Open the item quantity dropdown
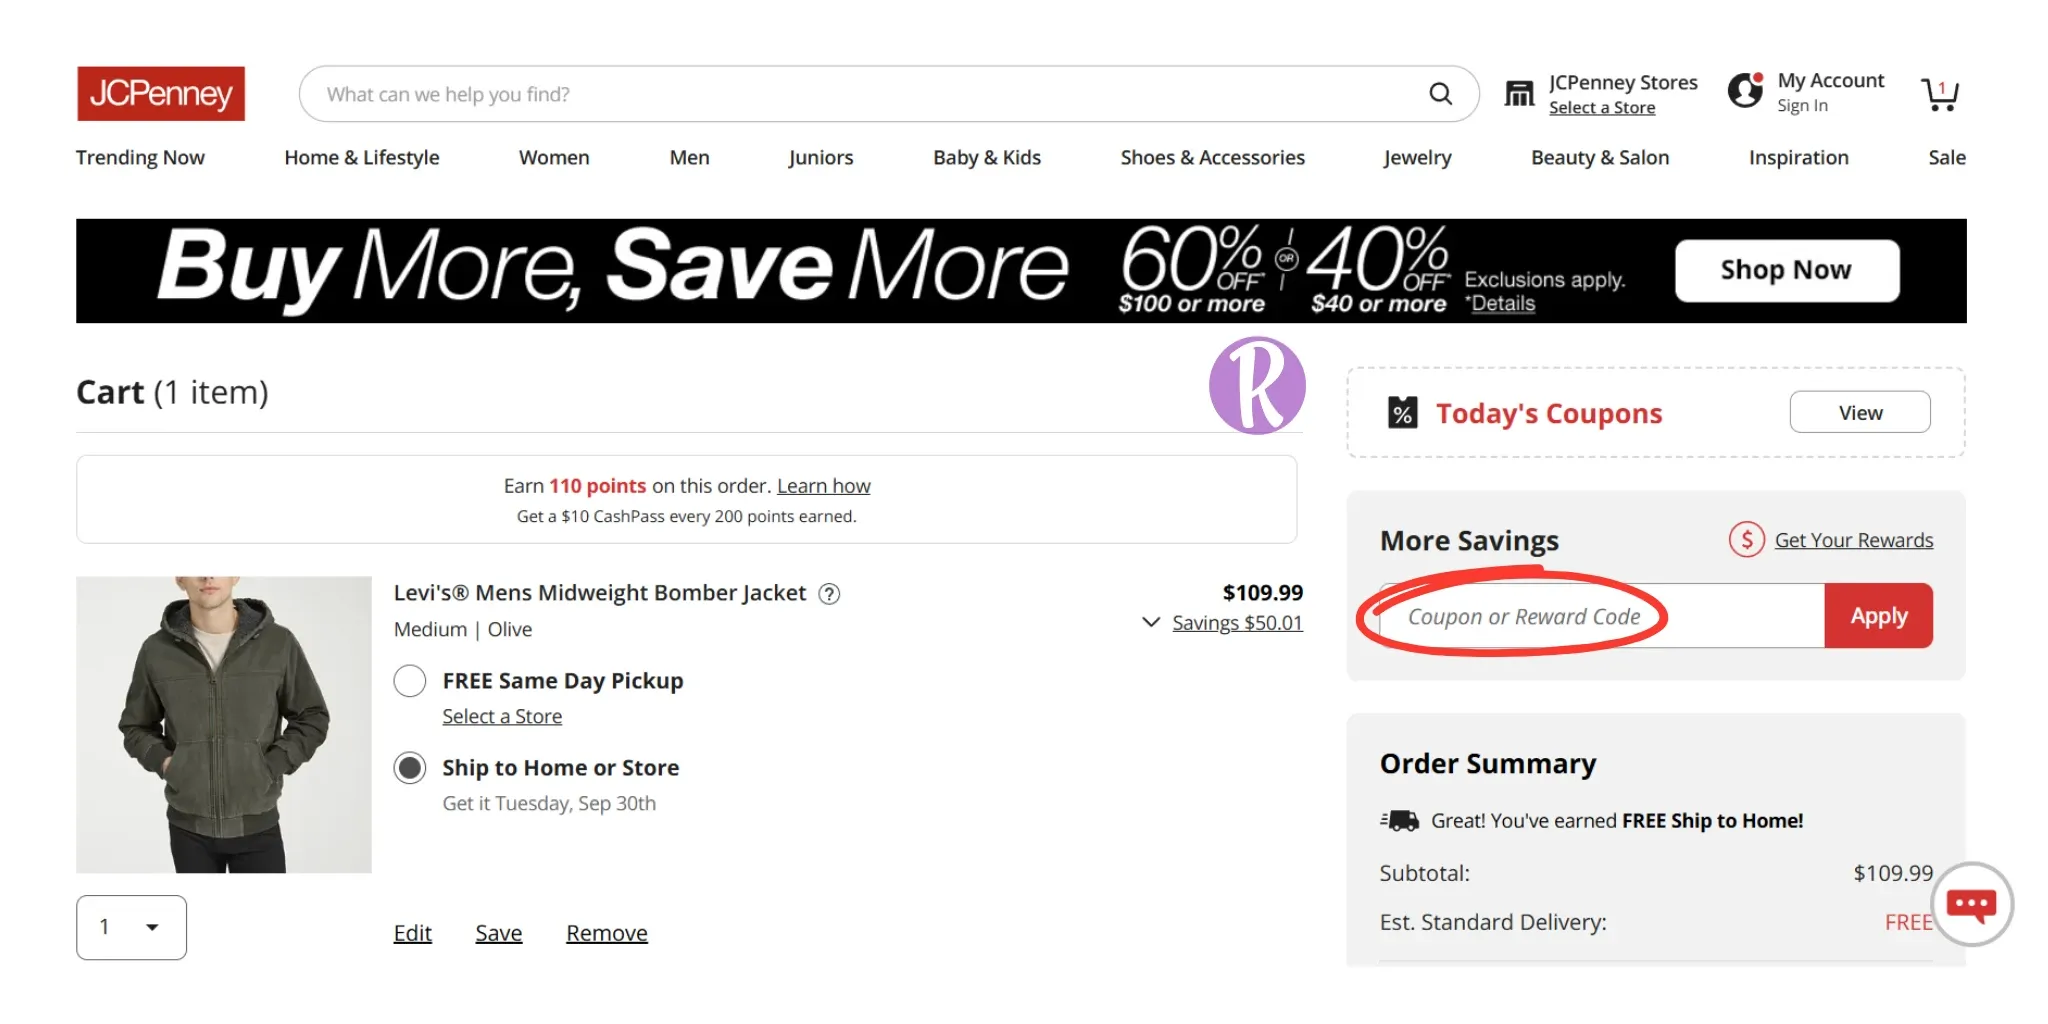2048x1024 pixels. tap(131, 927)
